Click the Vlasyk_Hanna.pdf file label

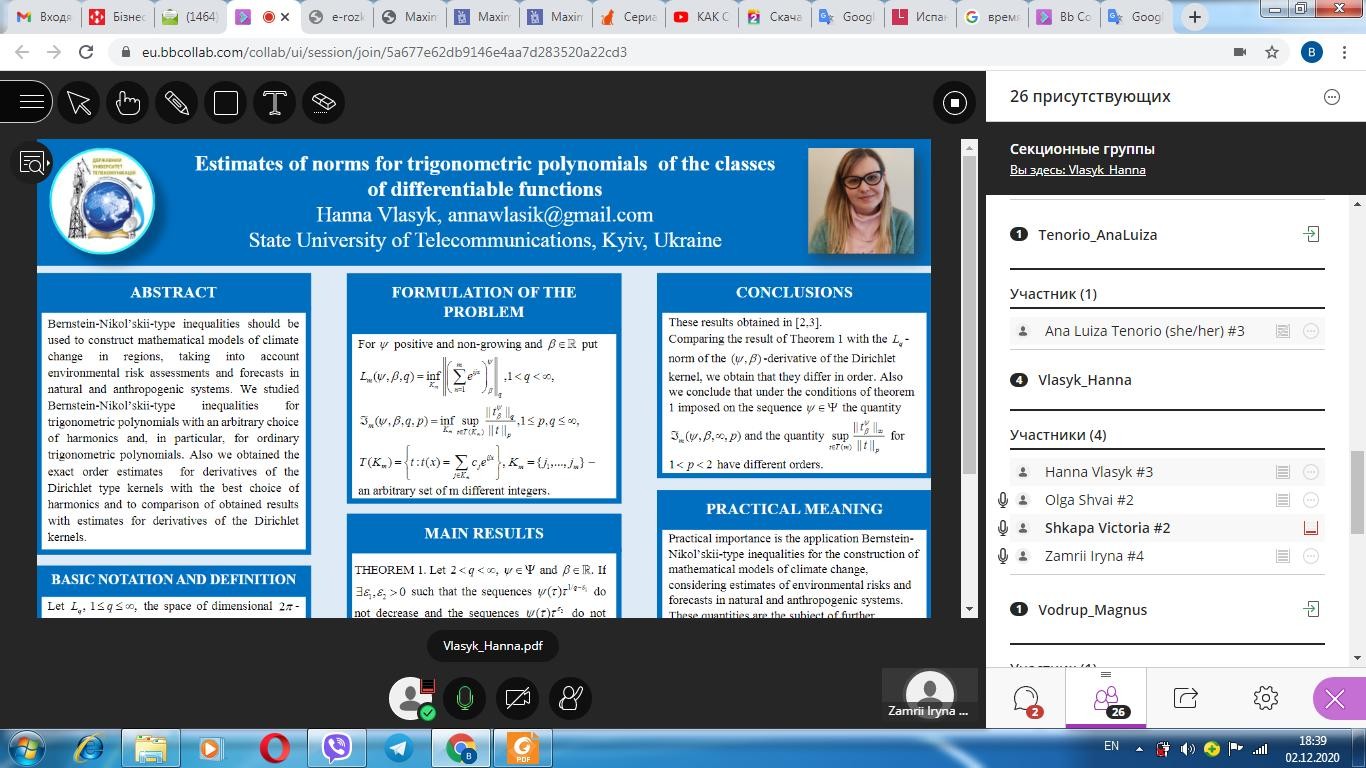click(x=493, y=646)
